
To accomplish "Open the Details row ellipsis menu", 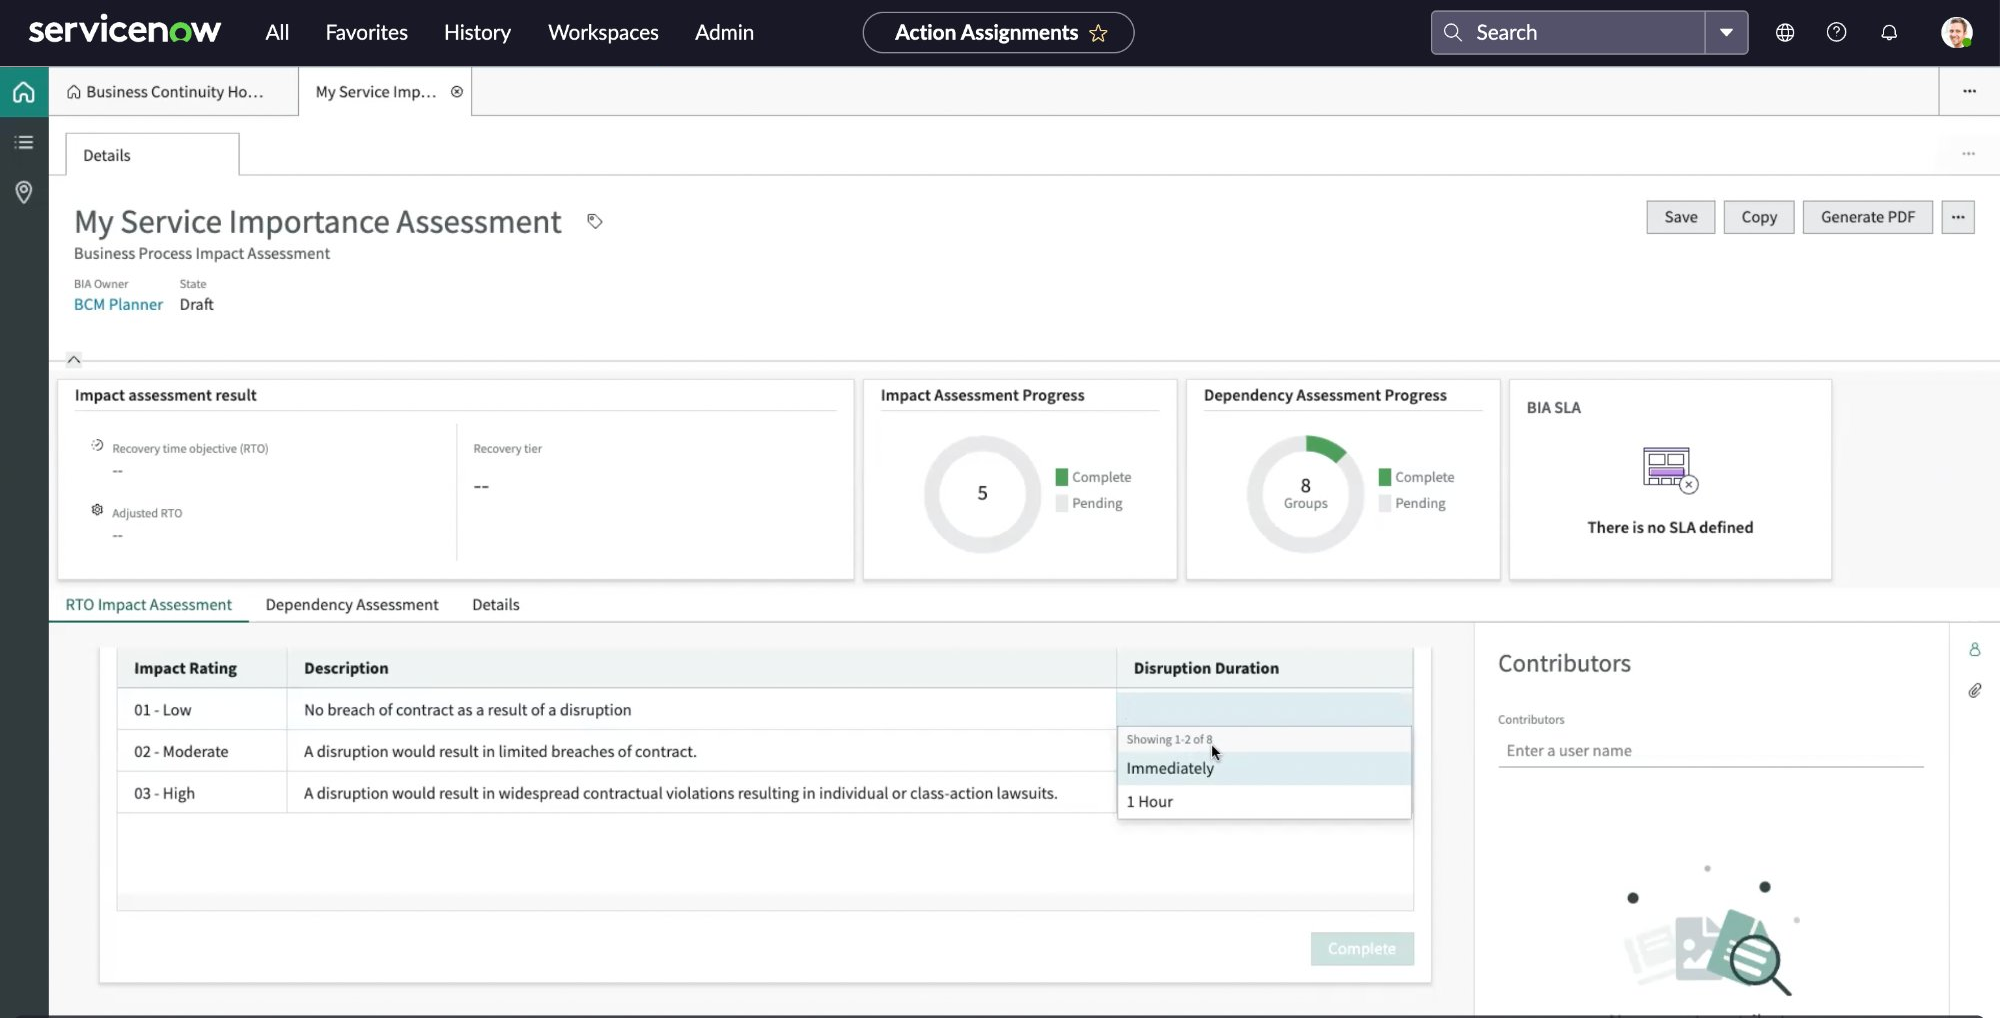I will point(1968,154).
